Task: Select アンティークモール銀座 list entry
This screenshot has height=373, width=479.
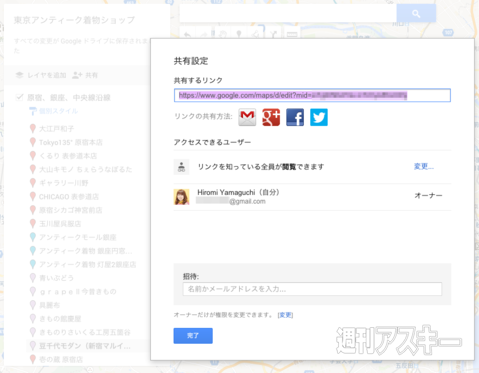Action: [78, 237]
